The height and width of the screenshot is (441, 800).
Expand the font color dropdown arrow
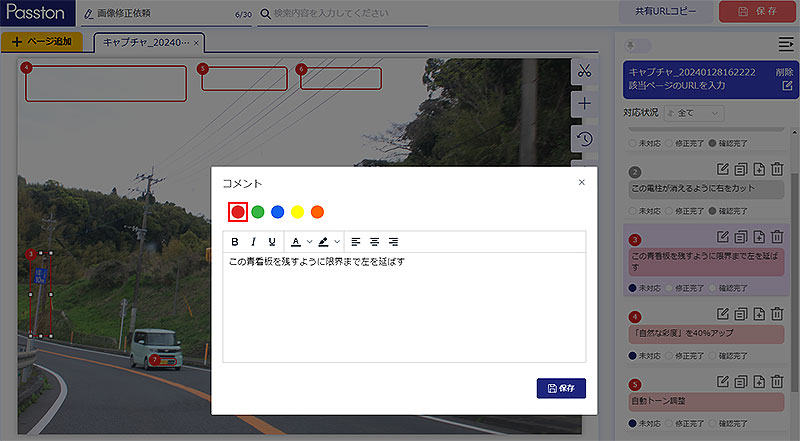point(309,242)
